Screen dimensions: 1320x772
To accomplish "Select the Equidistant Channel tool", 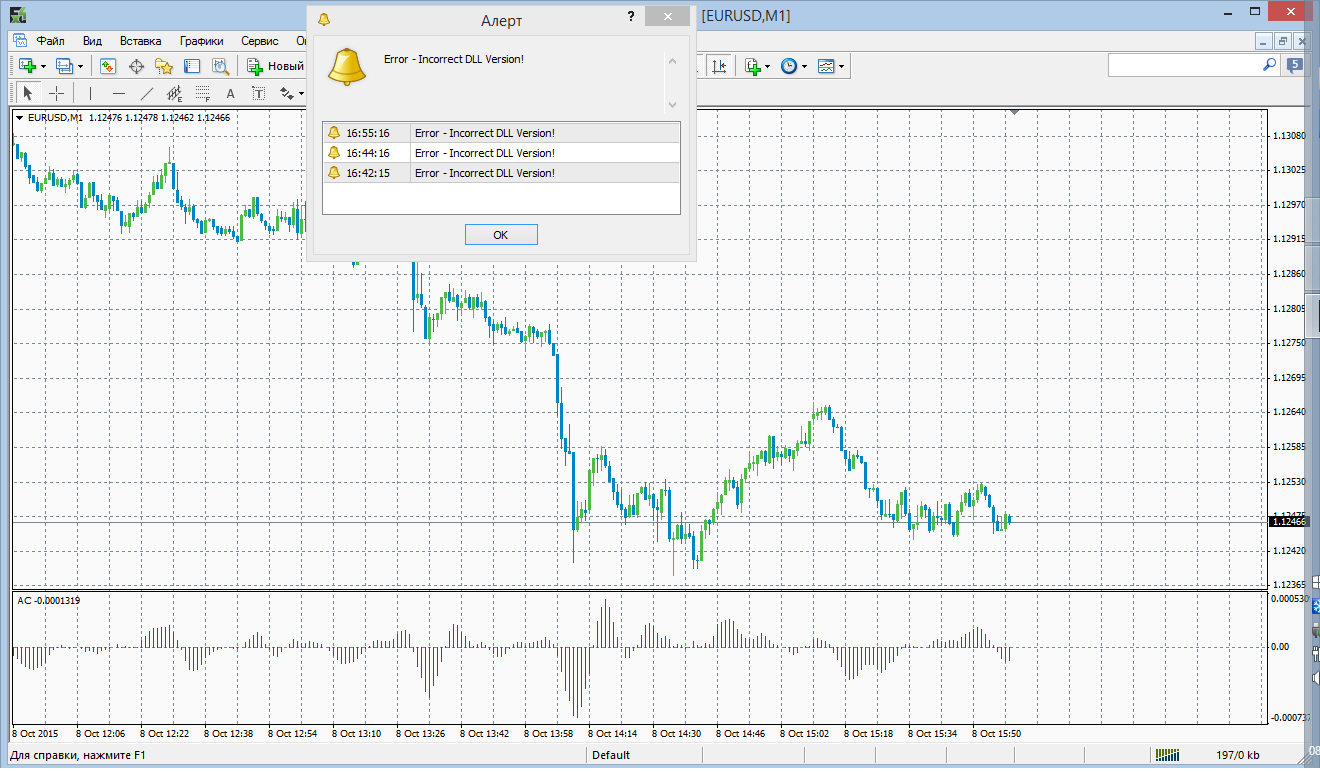I will pyautogui.click(x=175, y=93).
